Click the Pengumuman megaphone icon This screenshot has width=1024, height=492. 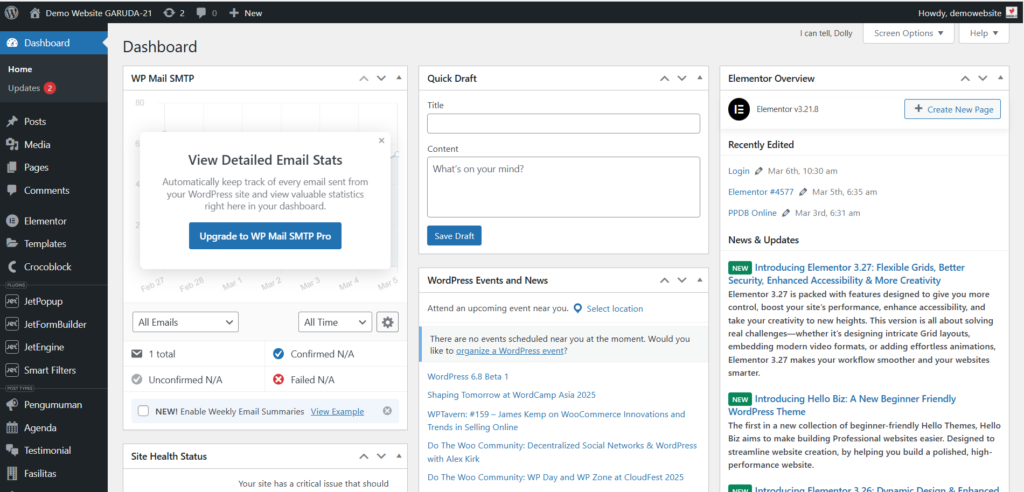[x=12, y=404]
